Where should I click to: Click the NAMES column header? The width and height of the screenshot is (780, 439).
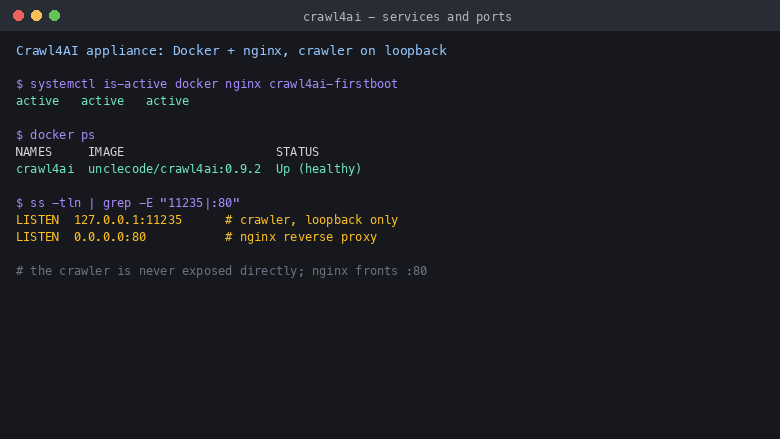click(33, 152)
